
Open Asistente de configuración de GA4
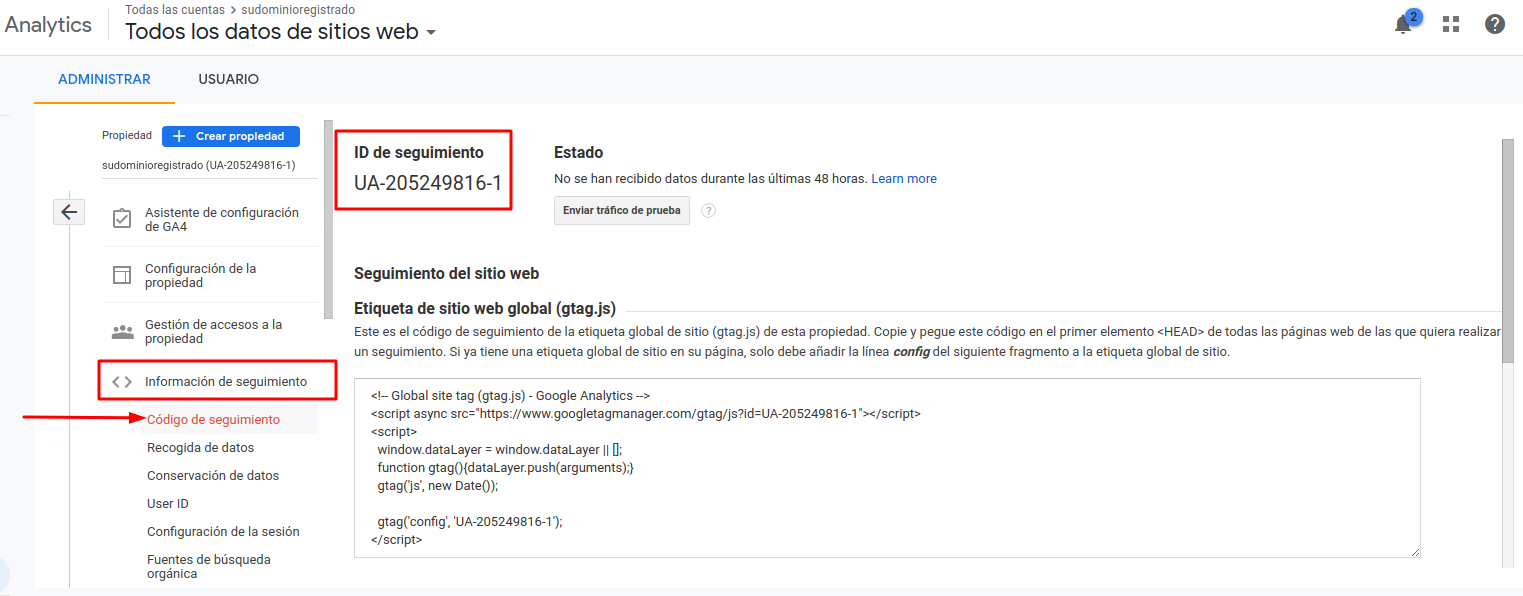coord(210,219)
